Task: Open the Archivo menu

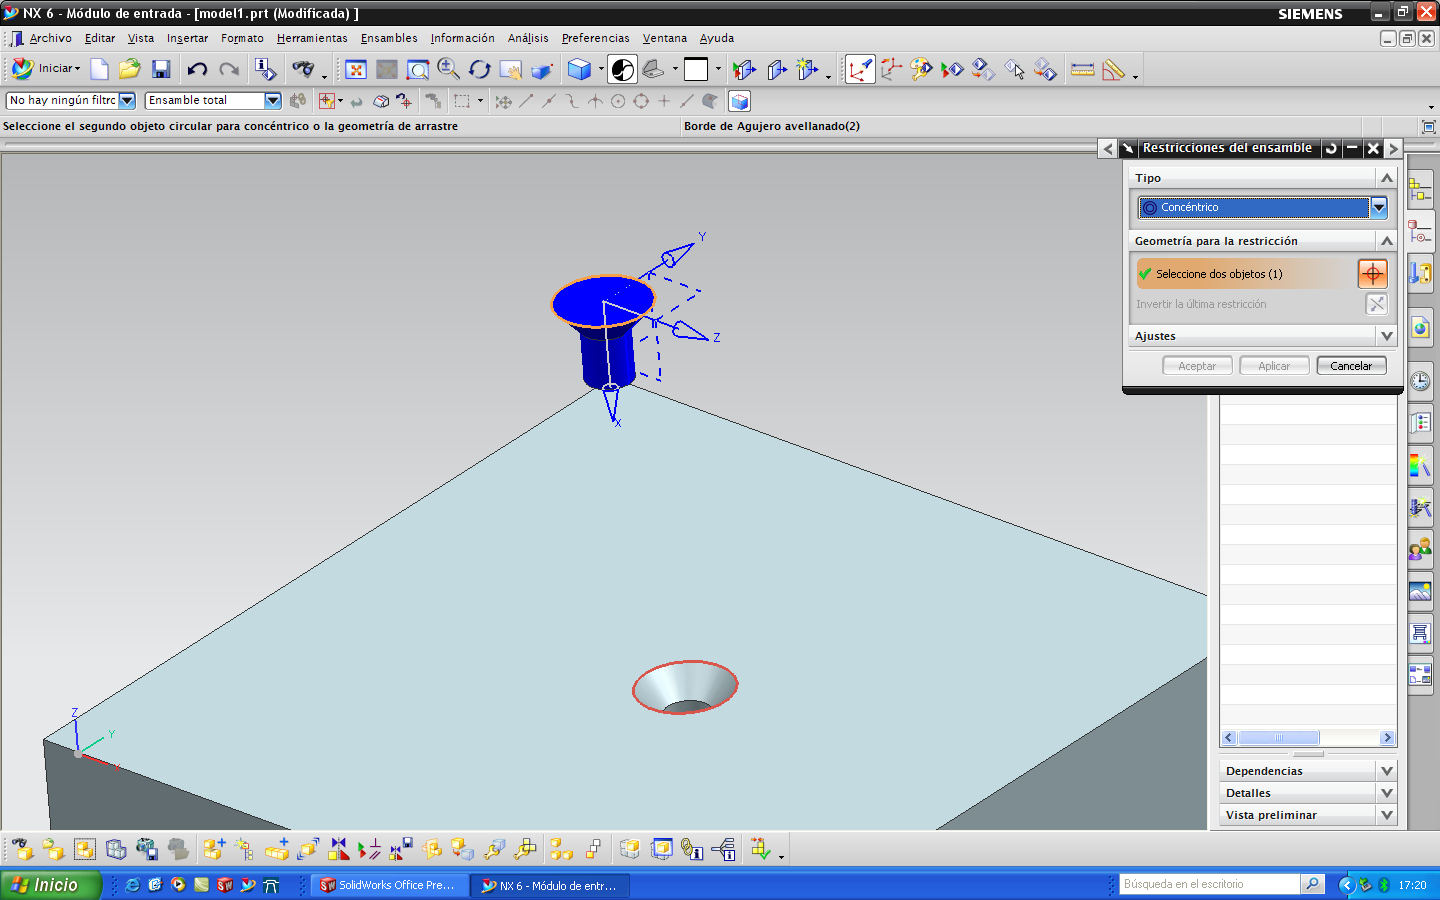Action: (x=51, y=38)
